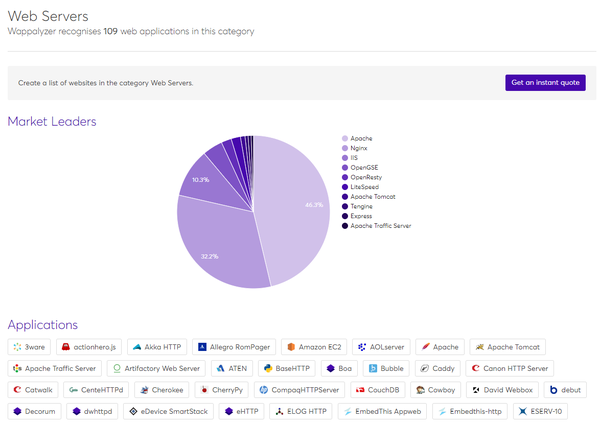The width and height of the screenshot is (600, 423).
Task: Open the ELOG HTTP link
Action: click(301, 411)
